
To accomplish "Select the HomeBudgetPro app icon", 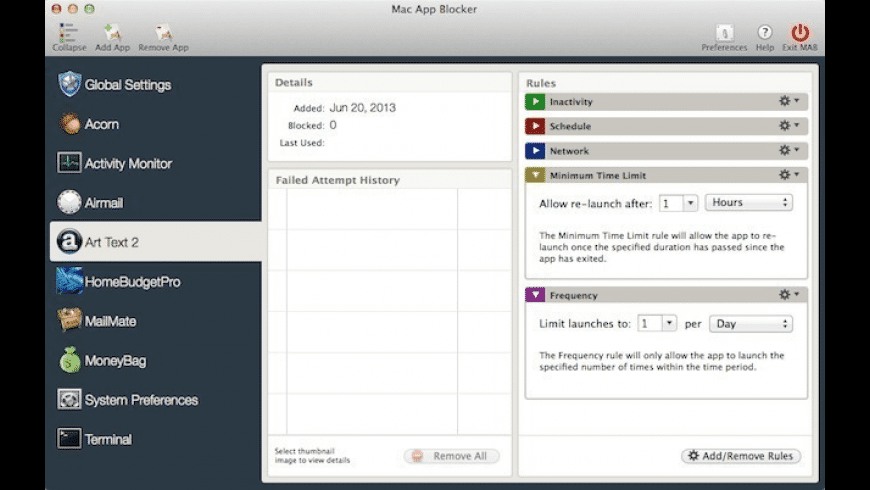I will 69,281.
